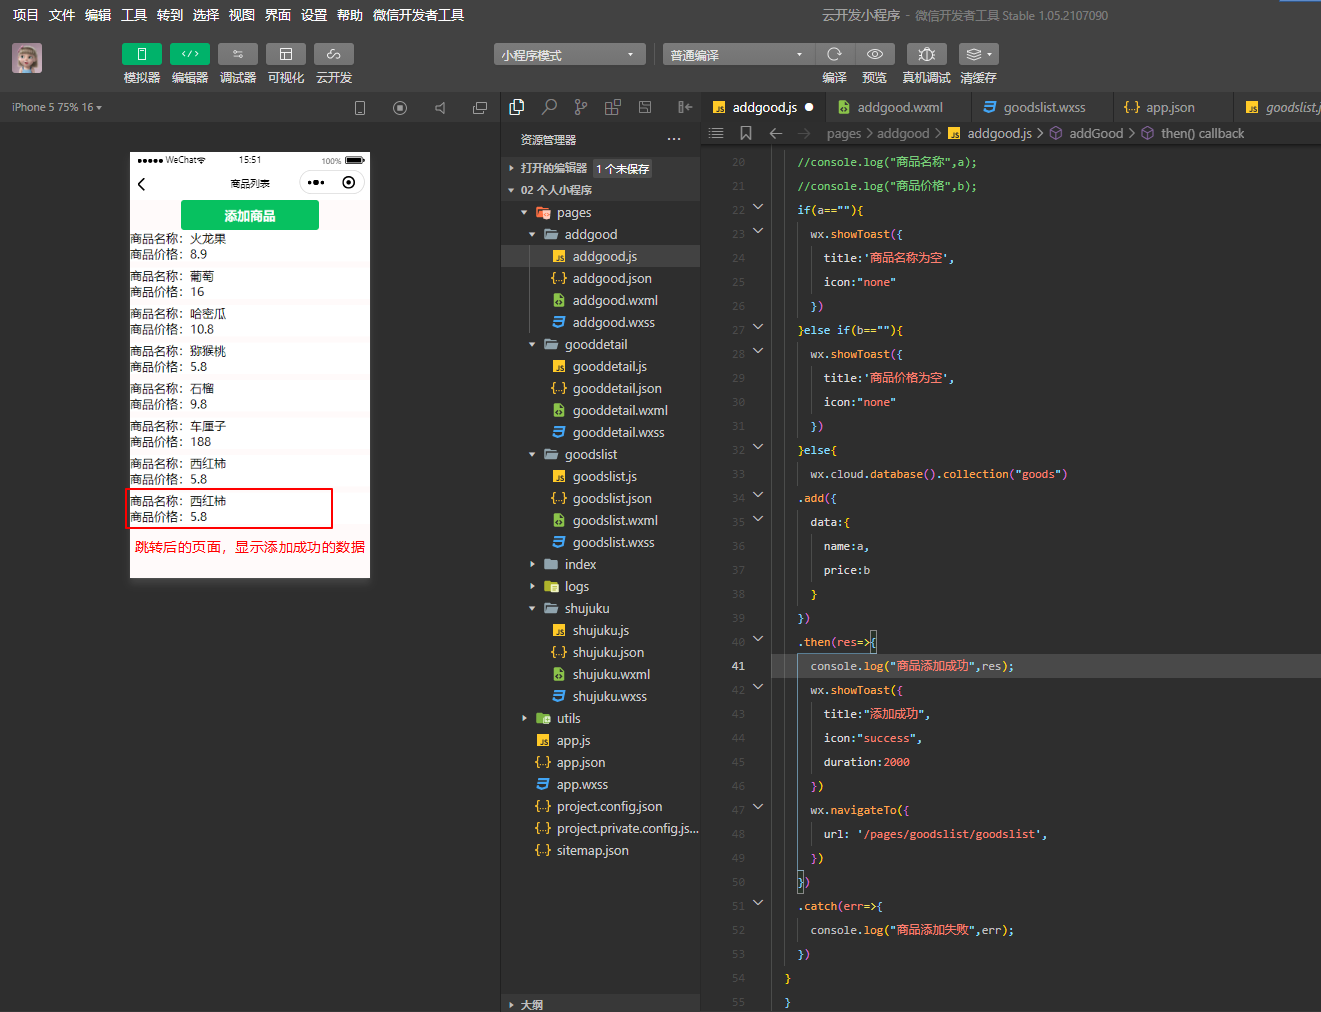Click the back arrow in simulator nav bar
The width and height of the screenshot is (1321, 1012).
[142, 184]
